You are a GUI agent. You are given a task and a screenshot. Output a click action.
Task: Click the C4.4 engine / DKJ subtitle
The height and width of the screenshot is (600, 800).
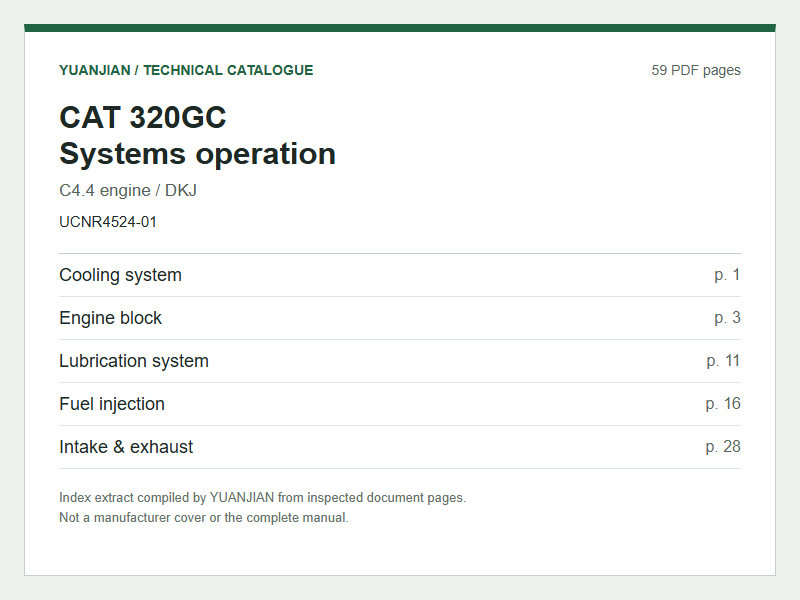point(128,190)
